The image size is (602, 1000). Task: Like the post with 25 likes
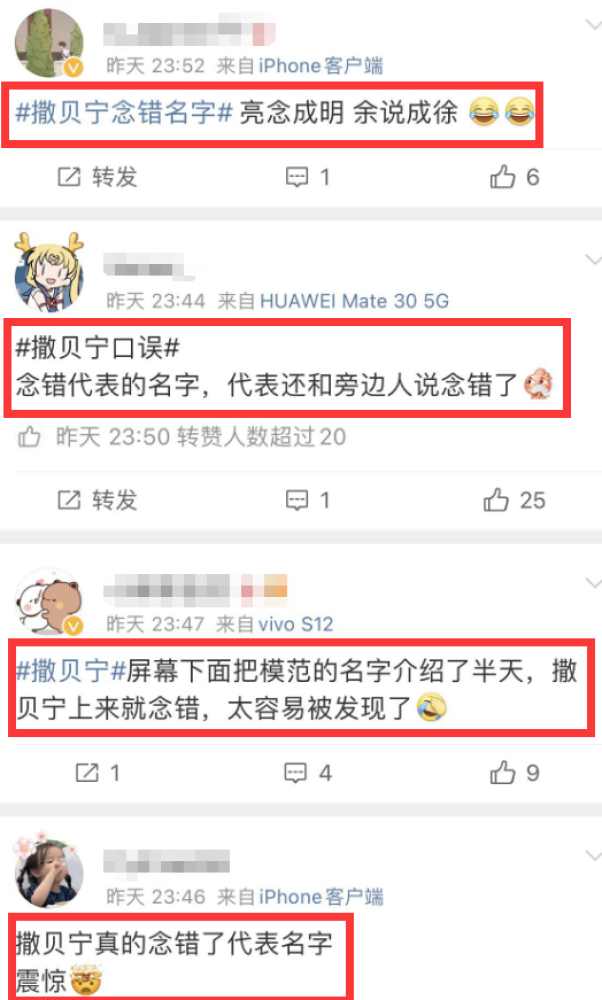514,500
